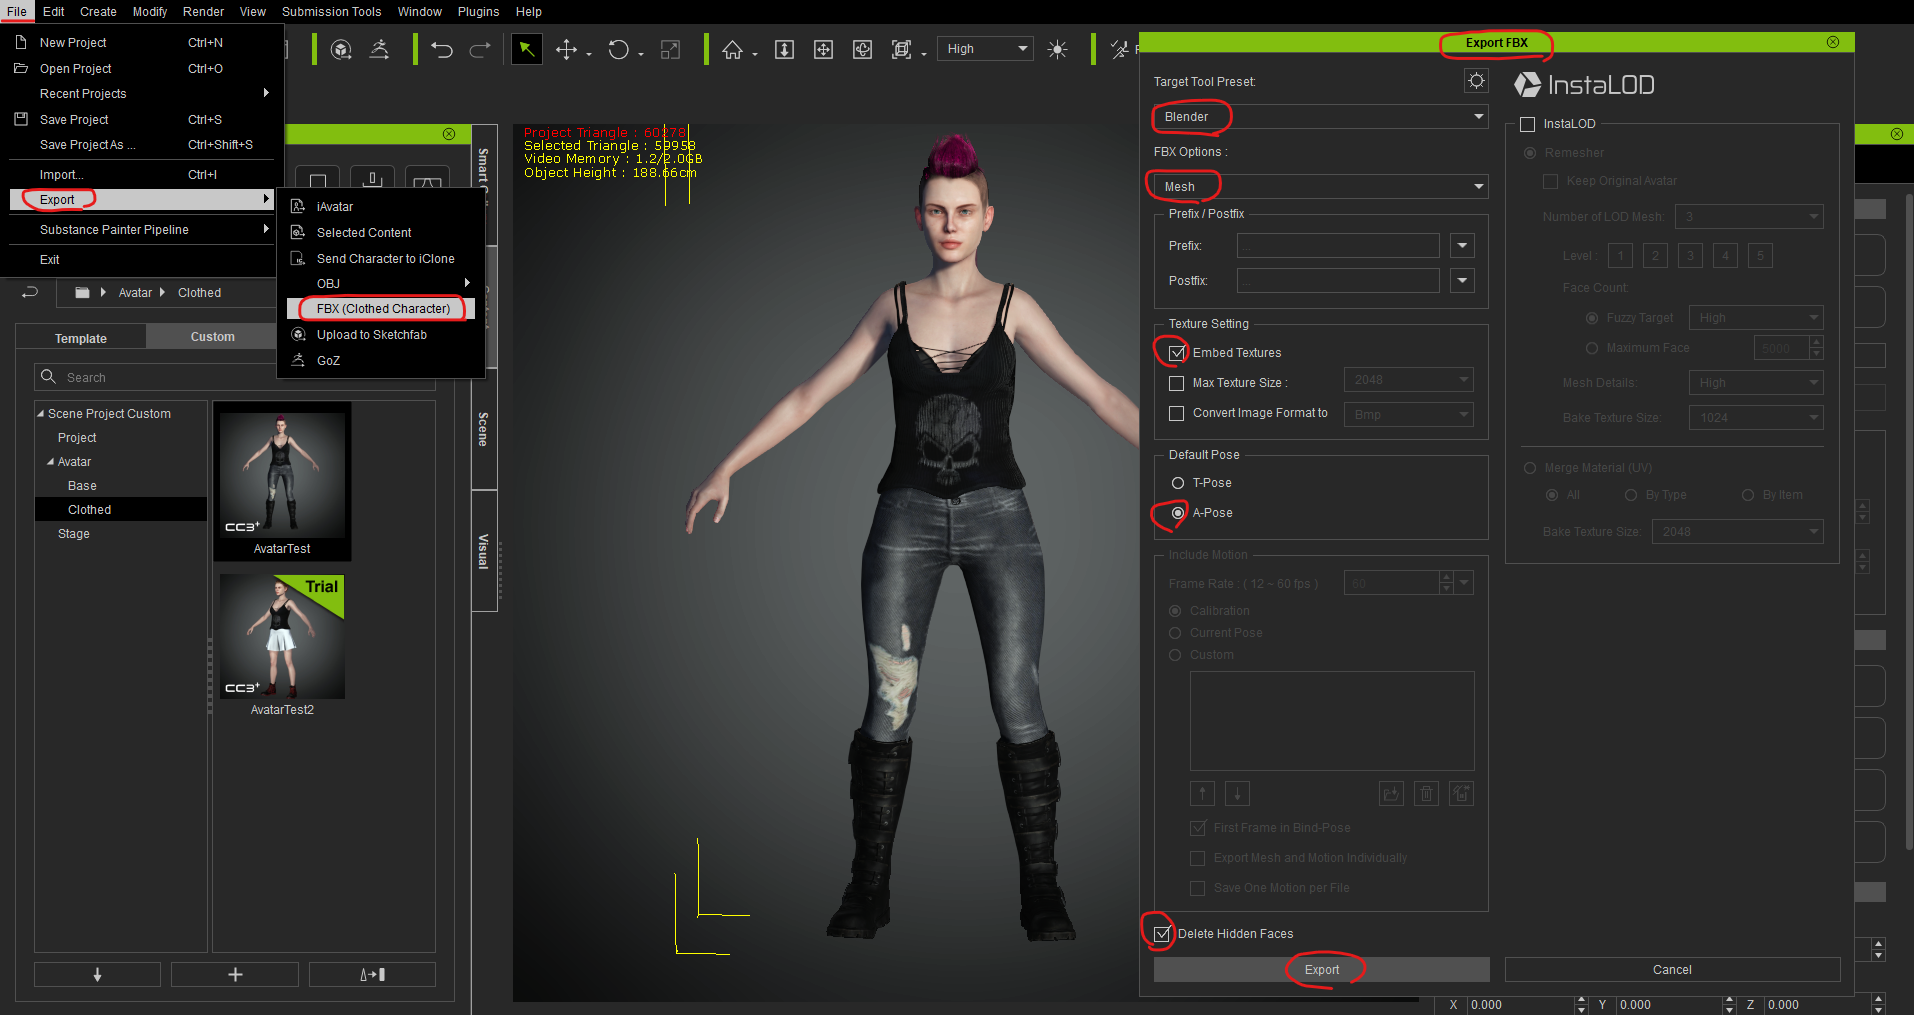The image size is (1914, 1015).
Task: Click the replace button at bottom of Content panel
Action: tap(372, 974)
